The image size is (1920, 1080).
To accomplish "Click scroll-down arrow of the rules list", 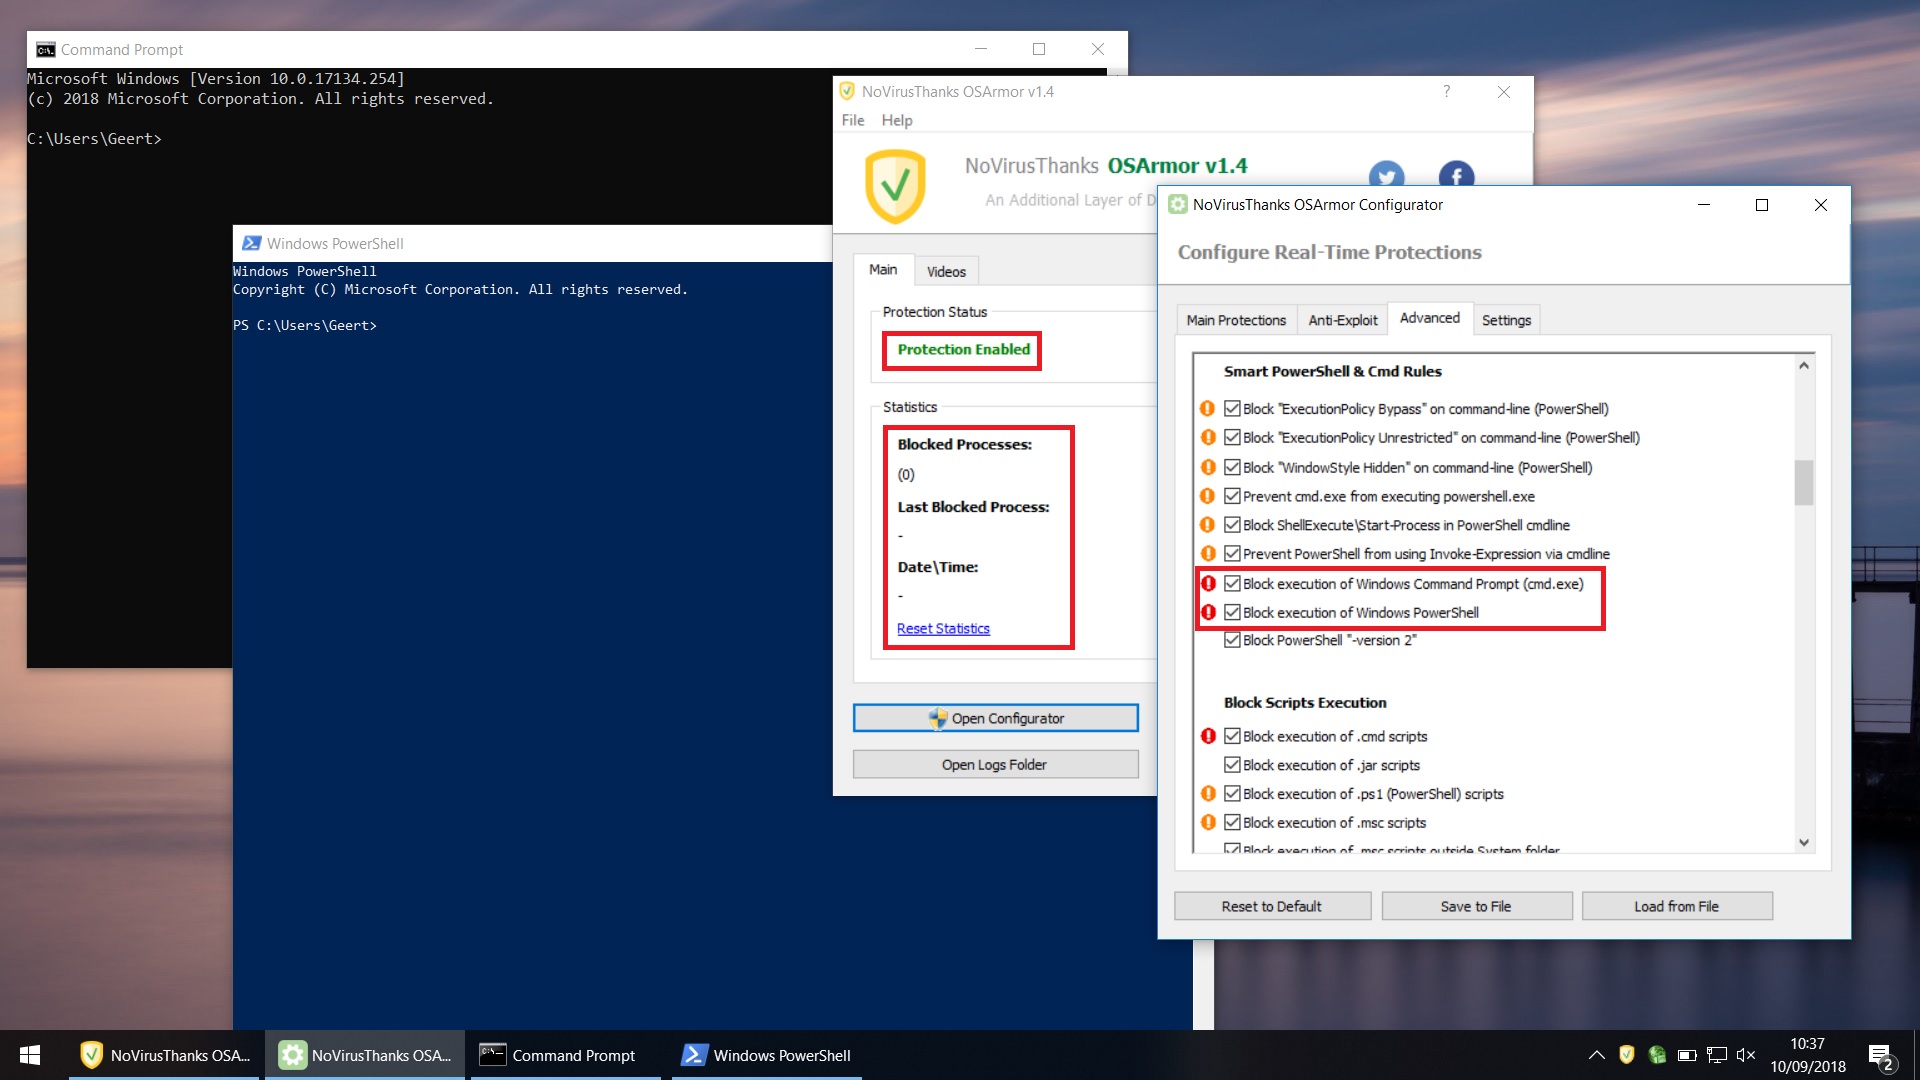I will 1804,843.
